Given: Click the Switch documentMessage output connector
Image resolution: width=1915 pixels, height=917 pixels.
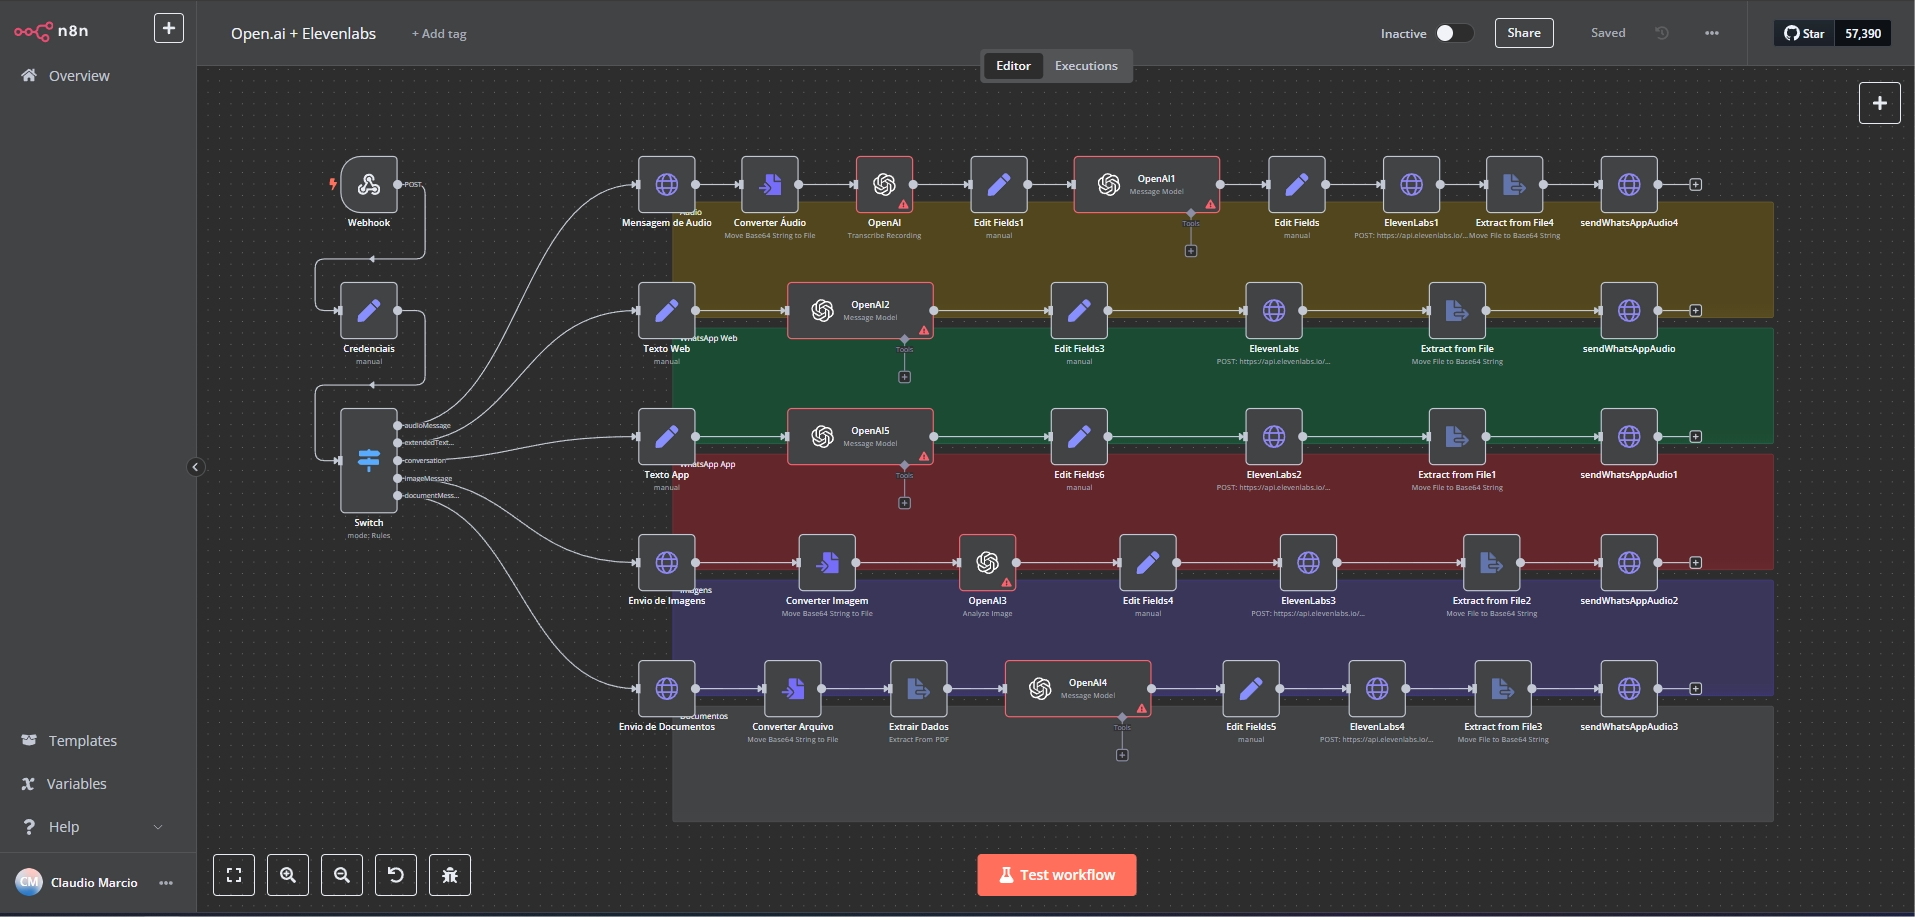Looking at the screenshot, I should (x=398, y=496).
